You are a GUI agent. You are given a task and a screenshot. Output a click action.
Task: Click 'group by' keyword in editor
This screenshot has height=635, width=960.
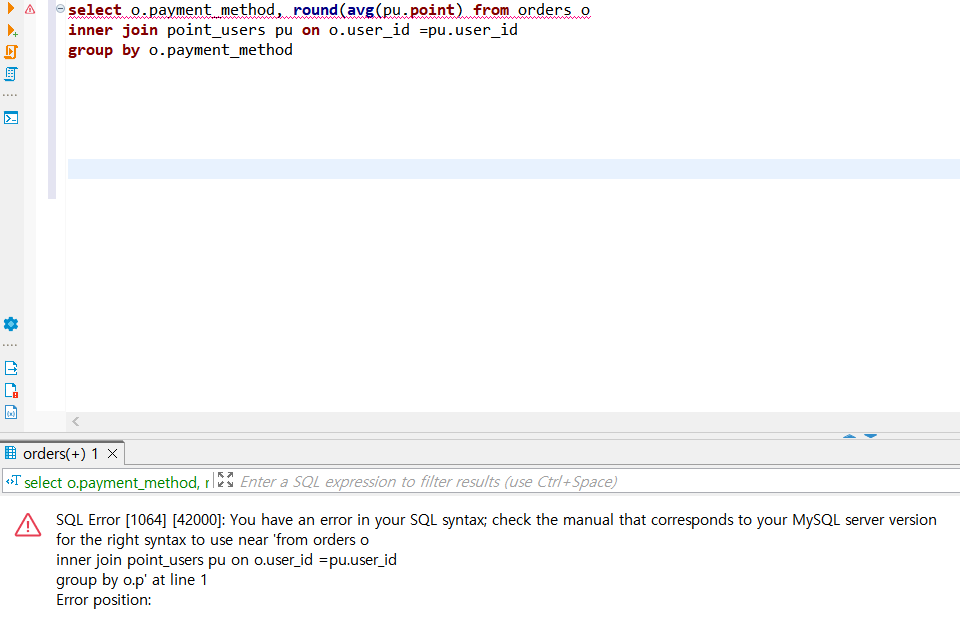tap(104, 50)
